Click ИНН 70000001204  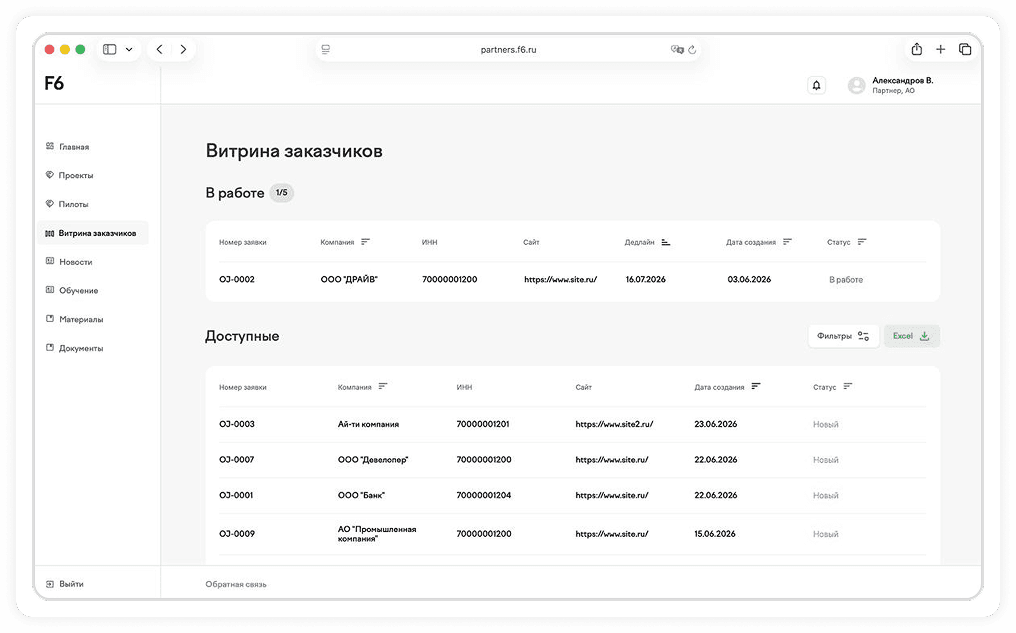[483, 495]
